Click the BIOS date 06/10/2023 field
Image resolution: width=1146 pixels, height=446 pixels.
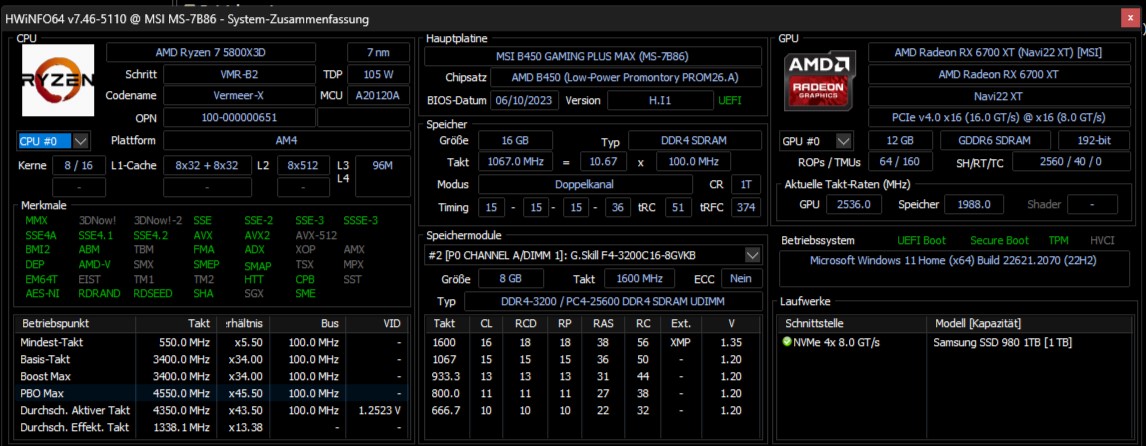click(x=525, y=100)
